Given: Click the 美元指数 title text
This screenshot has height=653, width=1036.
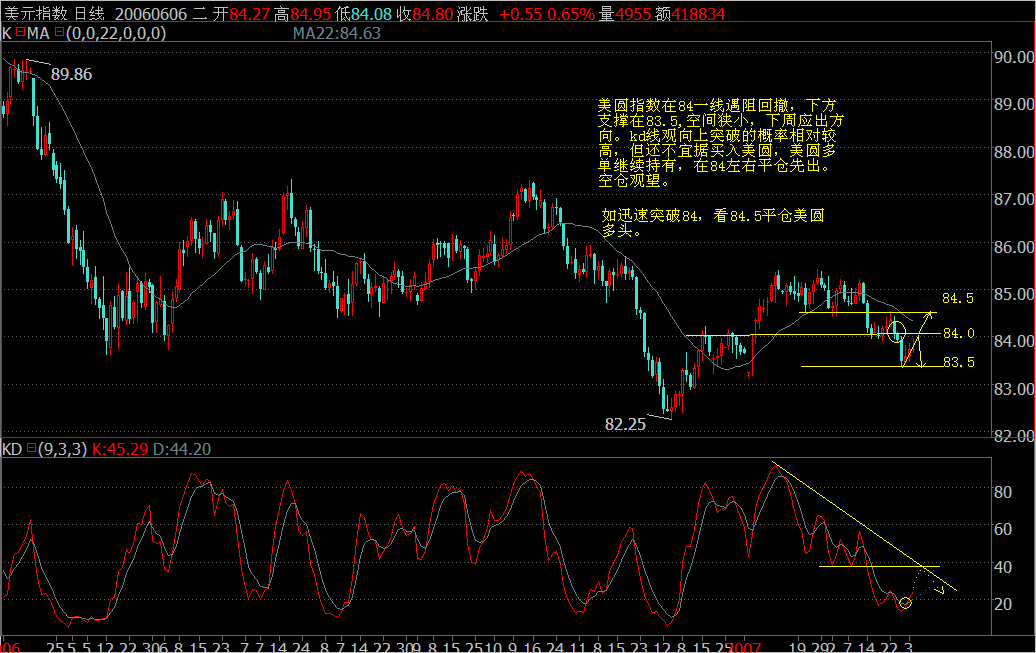Looking at the screenshot, I should [x=36, y=13].
